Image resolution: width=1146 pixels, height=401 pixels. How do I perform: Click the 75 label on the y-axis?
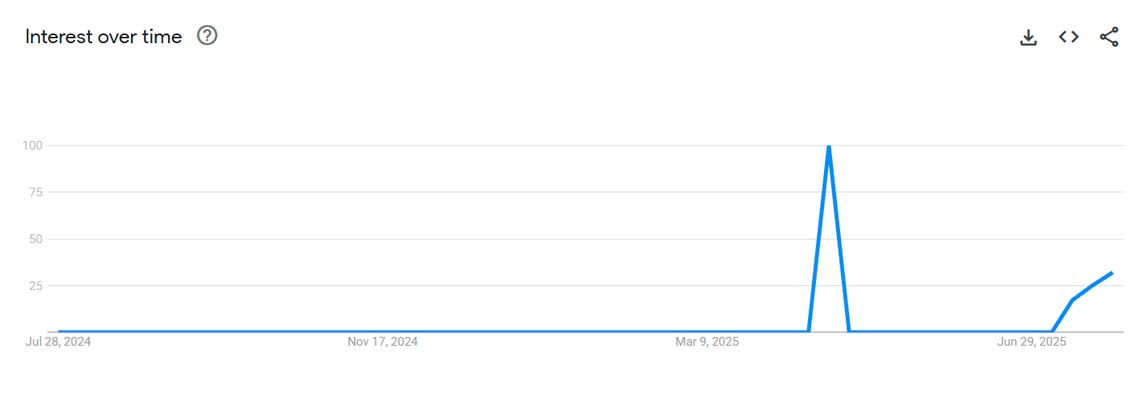tap(36, 192)
